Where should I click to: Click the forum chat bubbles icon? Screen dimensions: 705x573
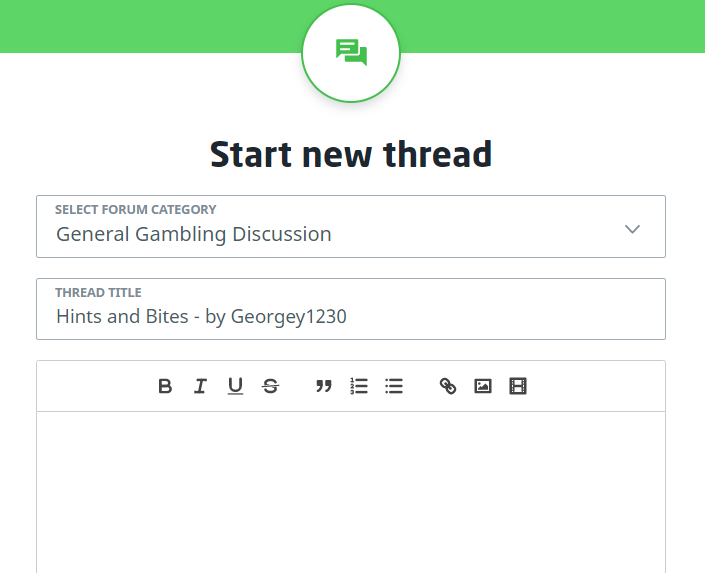pyautogui.click(x=351, y=52)
